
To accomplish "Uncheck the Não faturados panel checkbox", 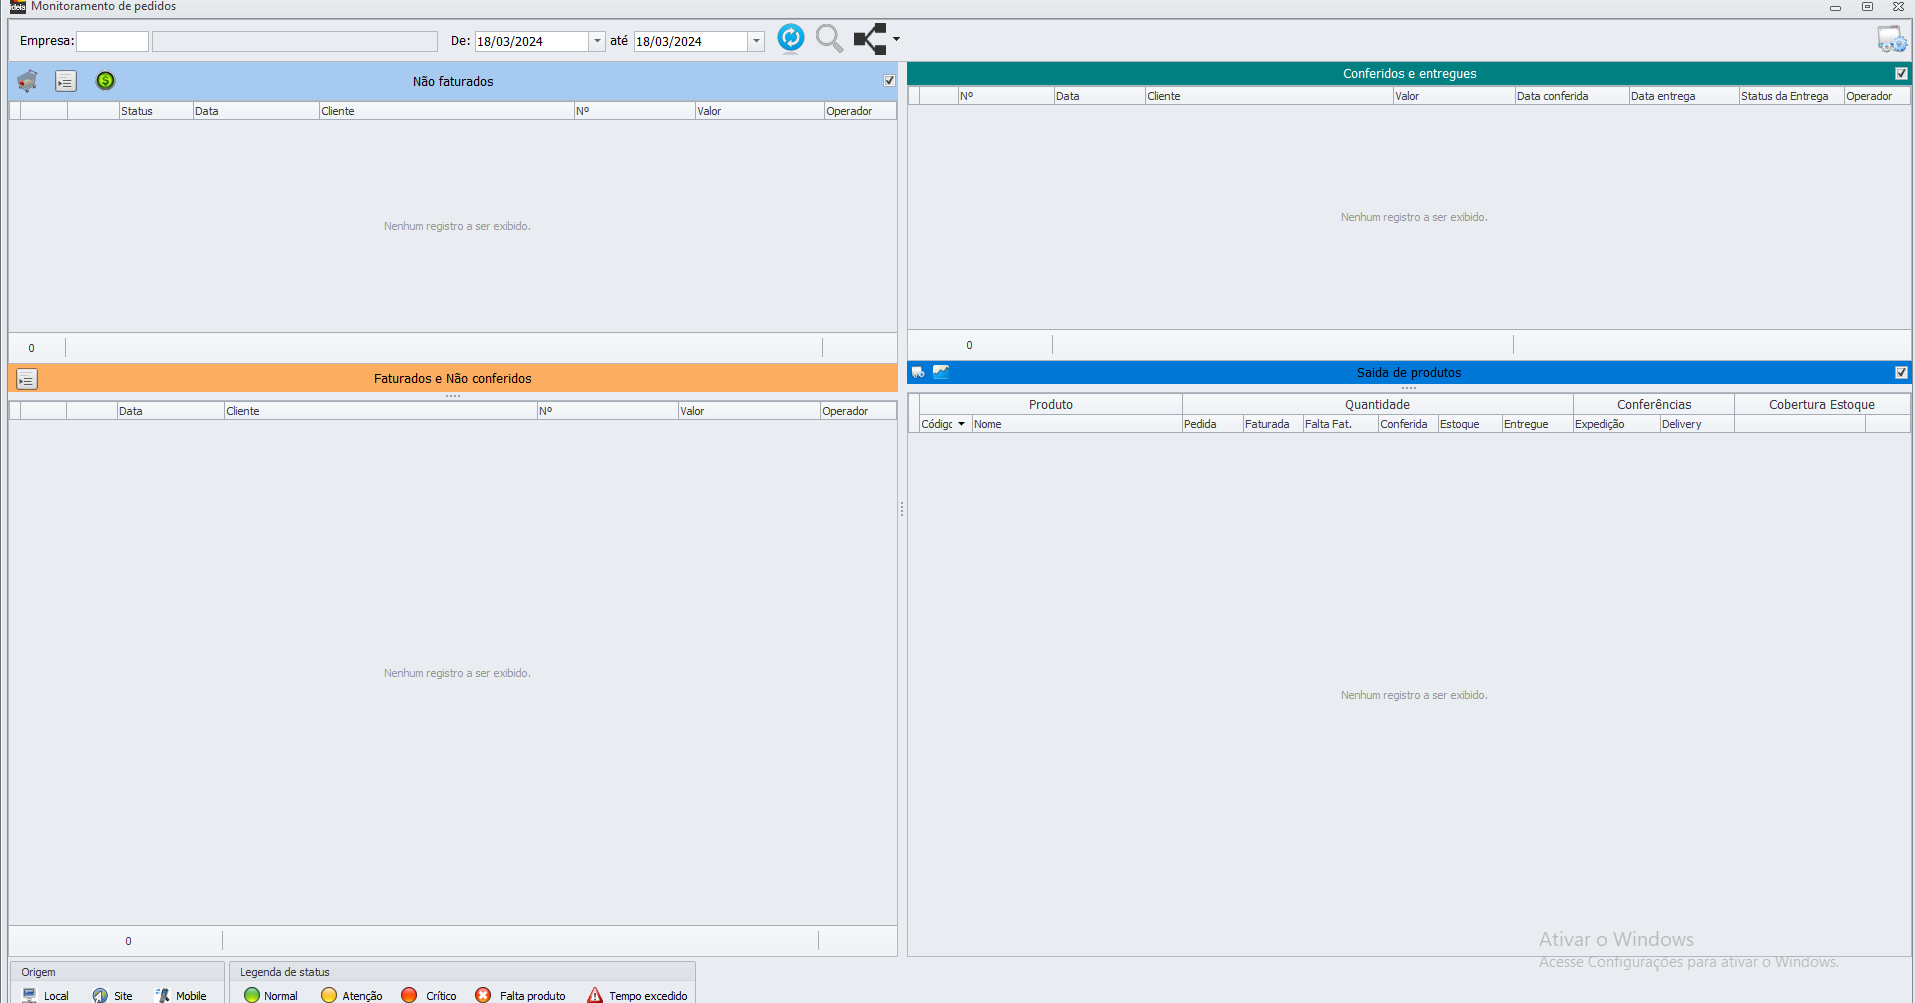I will (x=889, y=81).
